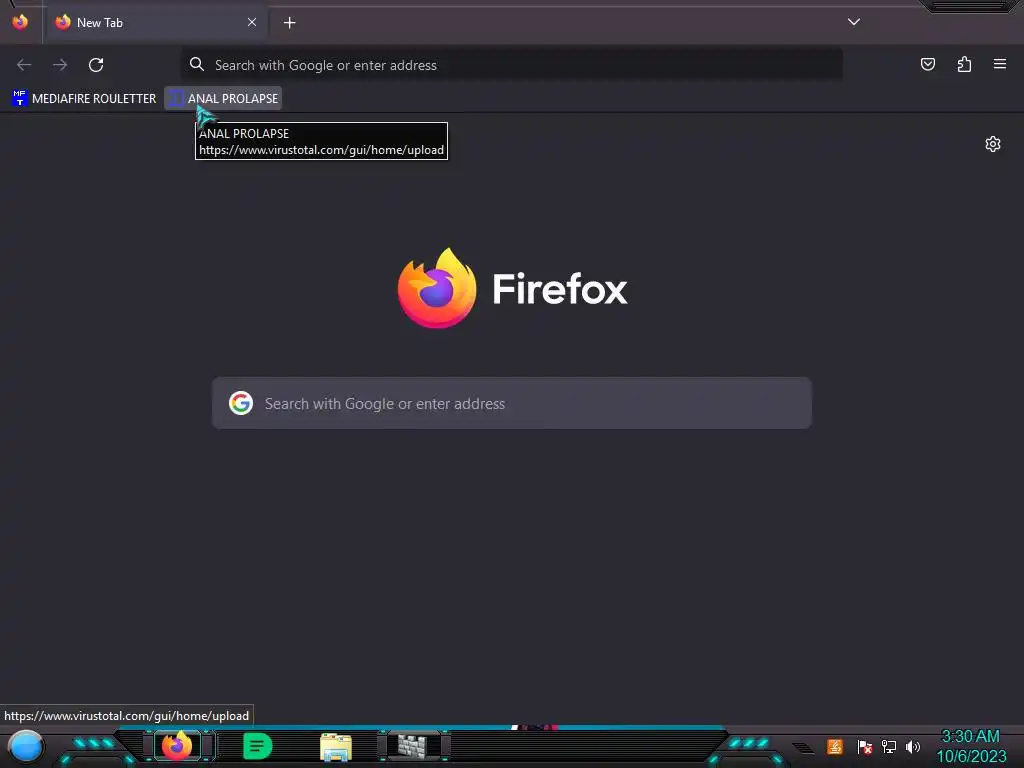The width and height of the screenshot is (1024, 768).
Task: Click the Java tray icon
Action: pyautogui.click(x=835, y=746)
